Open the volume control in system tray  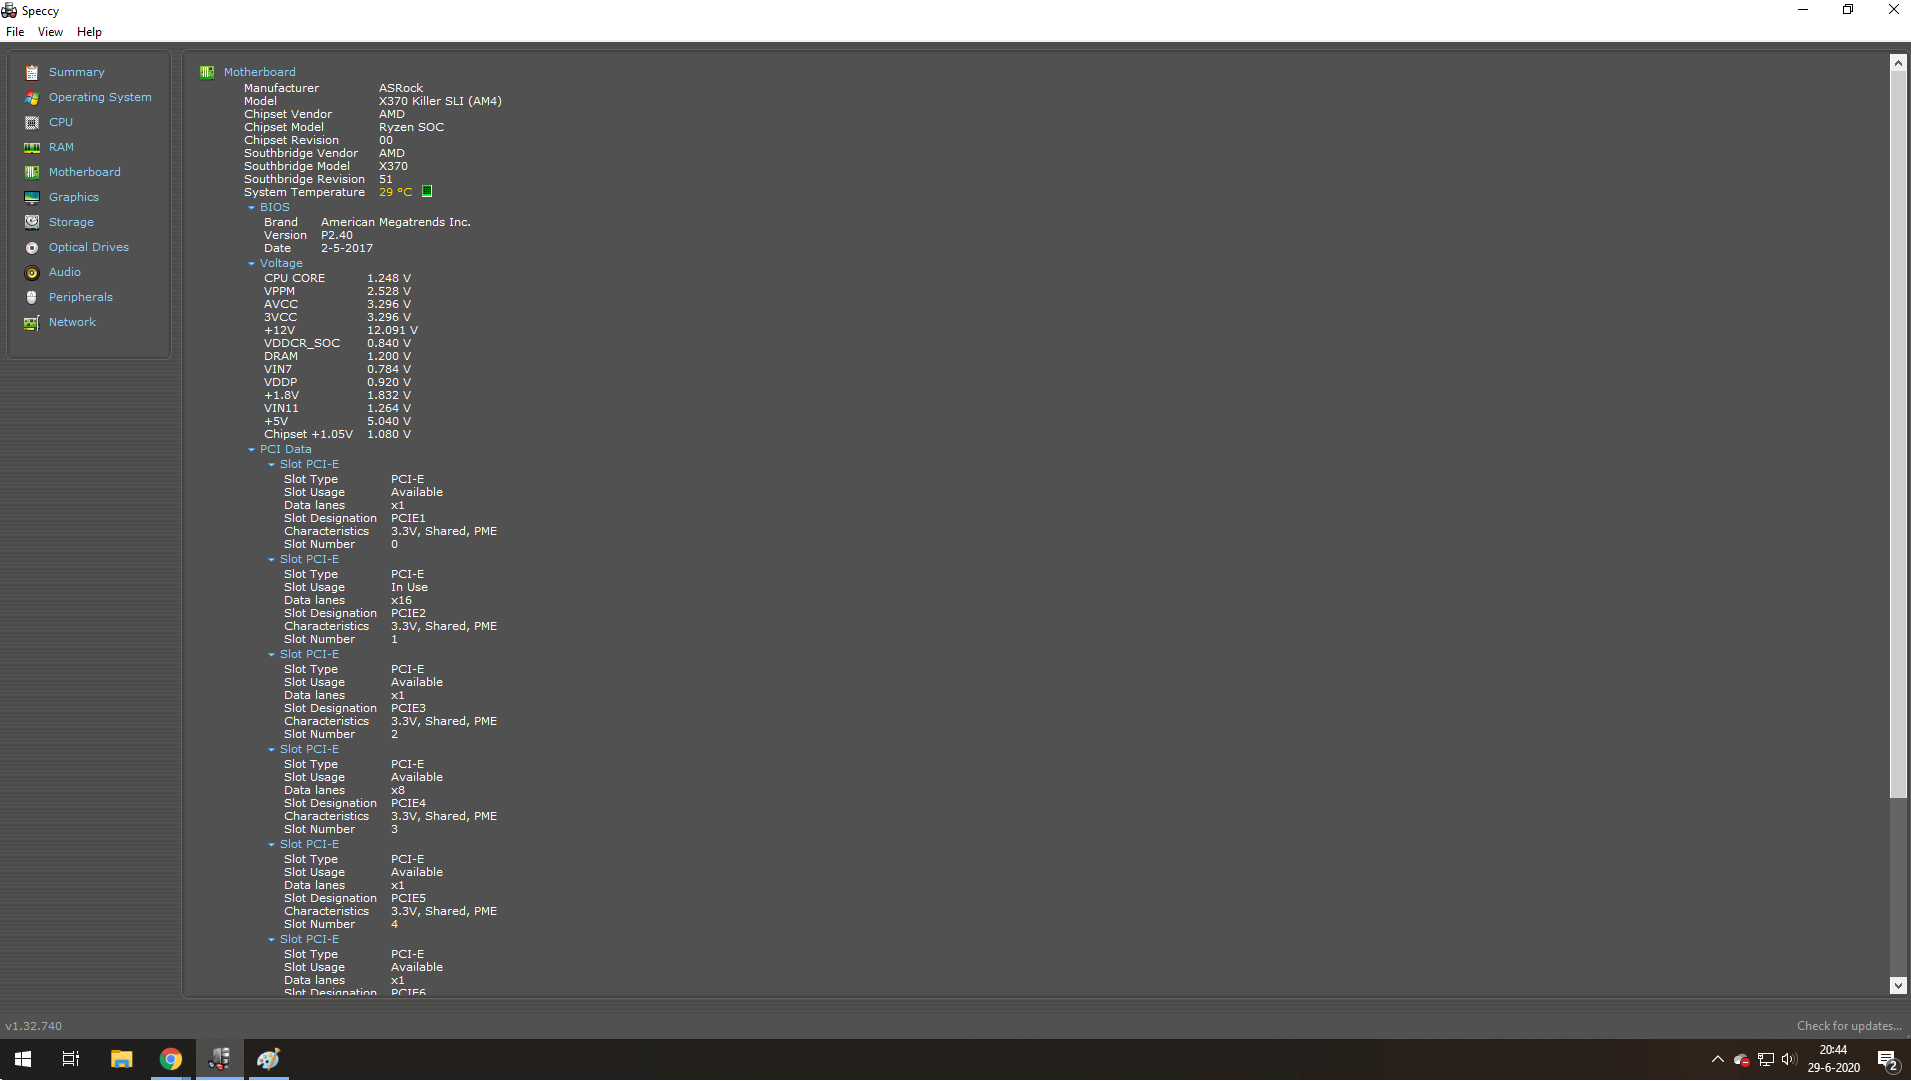coord(1789,1059)
